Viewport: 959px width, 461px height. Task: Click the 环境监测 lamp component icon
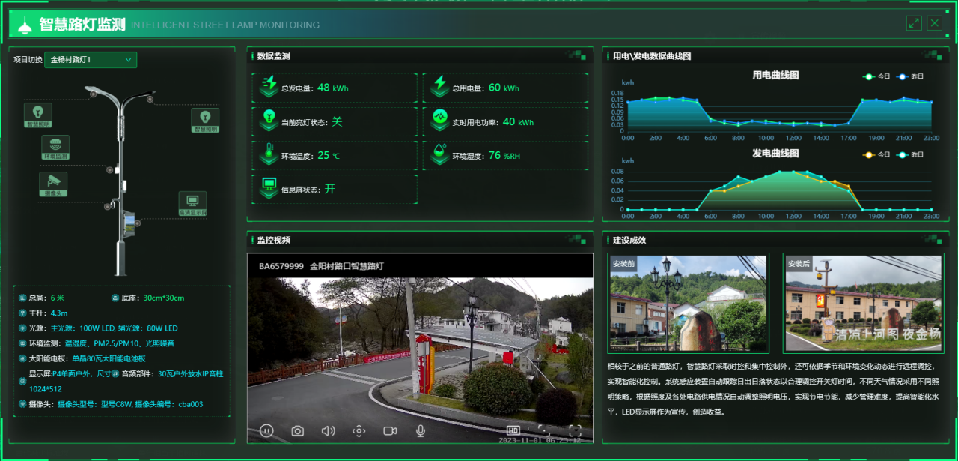(55, 148)
